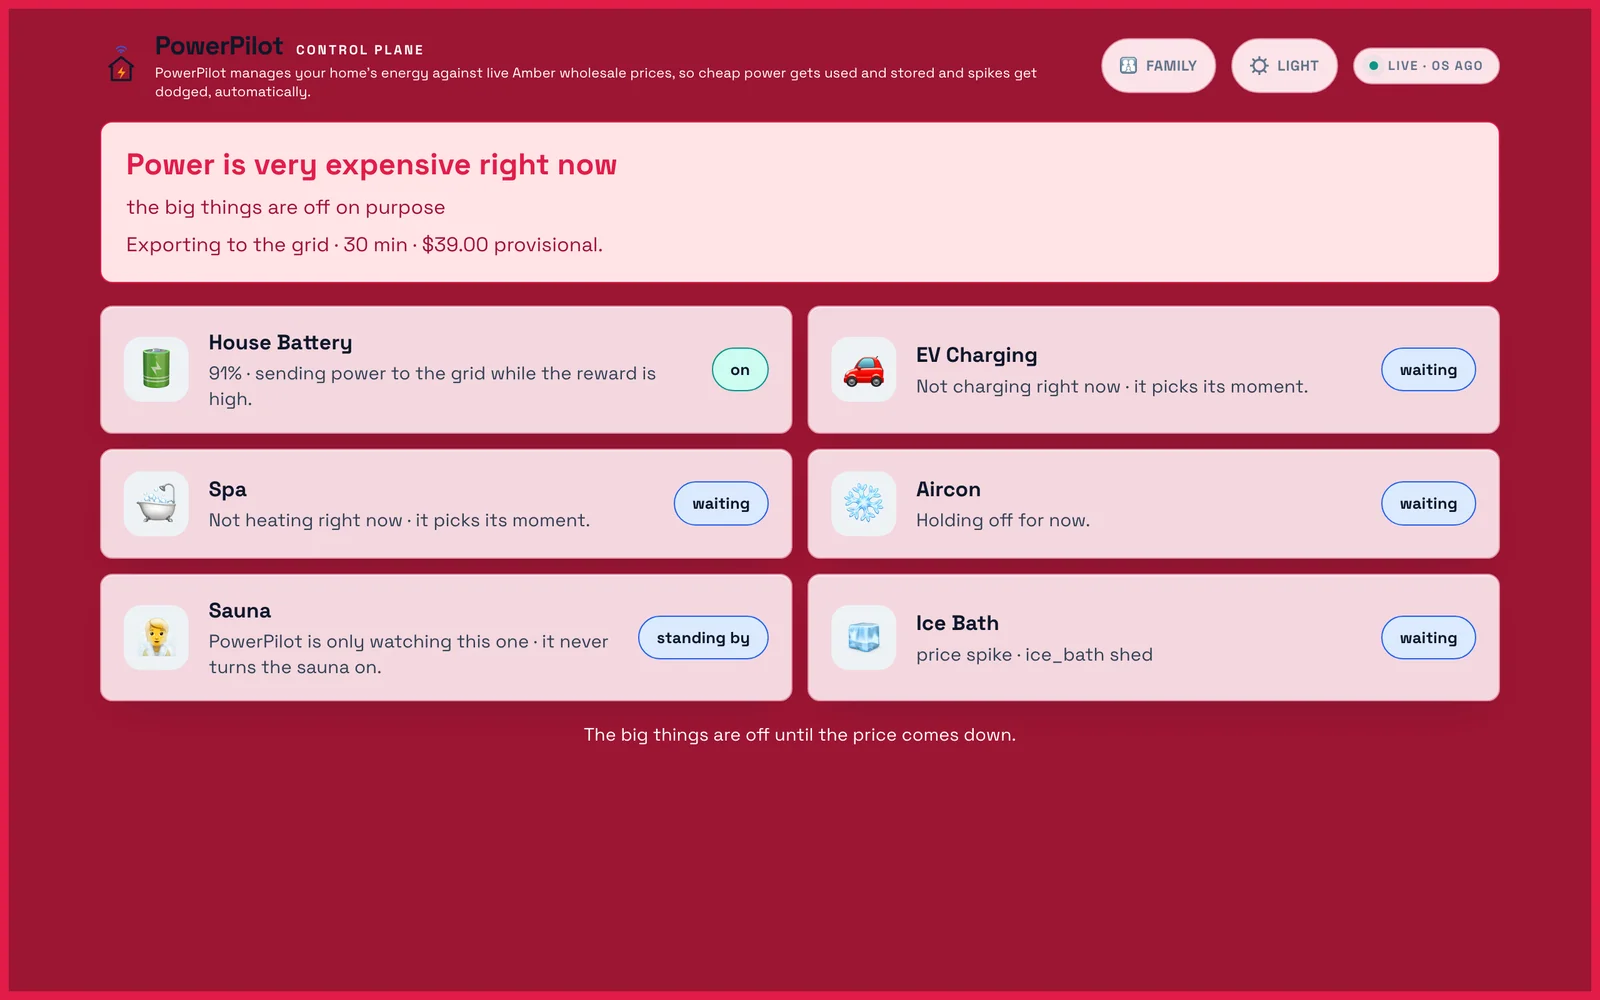Toggle the House Battery 'on' status pill
Image resolution: width=1600 pixels, height=1000 pixels.
coord(740,369)
